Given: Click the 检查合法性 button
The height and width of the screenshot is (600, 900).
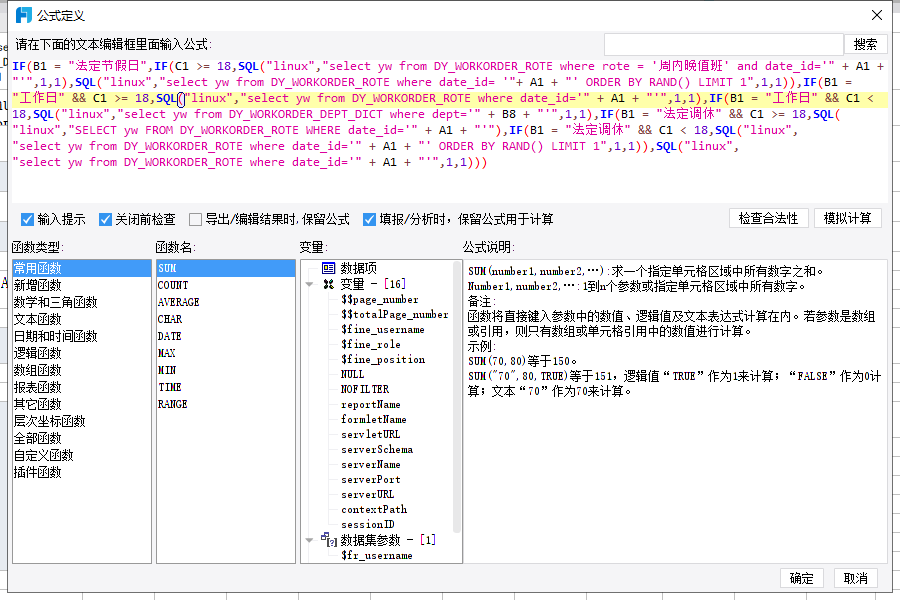Looking at the screenshot, I should pos(768,218).
